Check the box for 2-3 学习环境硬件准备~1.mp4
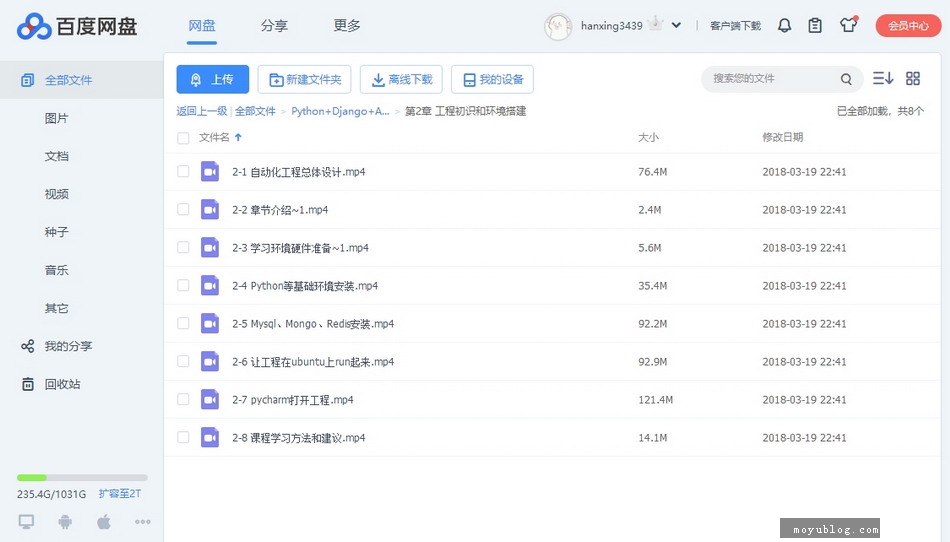The width and height of the screenshot is (950, 542). (x=183, y=248)
